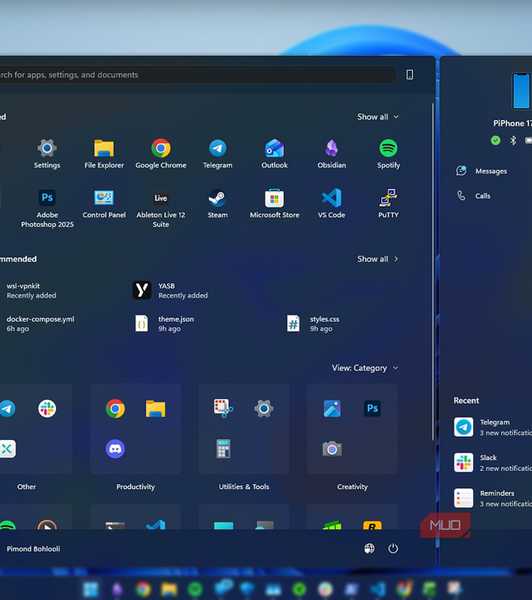Click the power button
Screen dimensions: 532x600
pos(393,549)
